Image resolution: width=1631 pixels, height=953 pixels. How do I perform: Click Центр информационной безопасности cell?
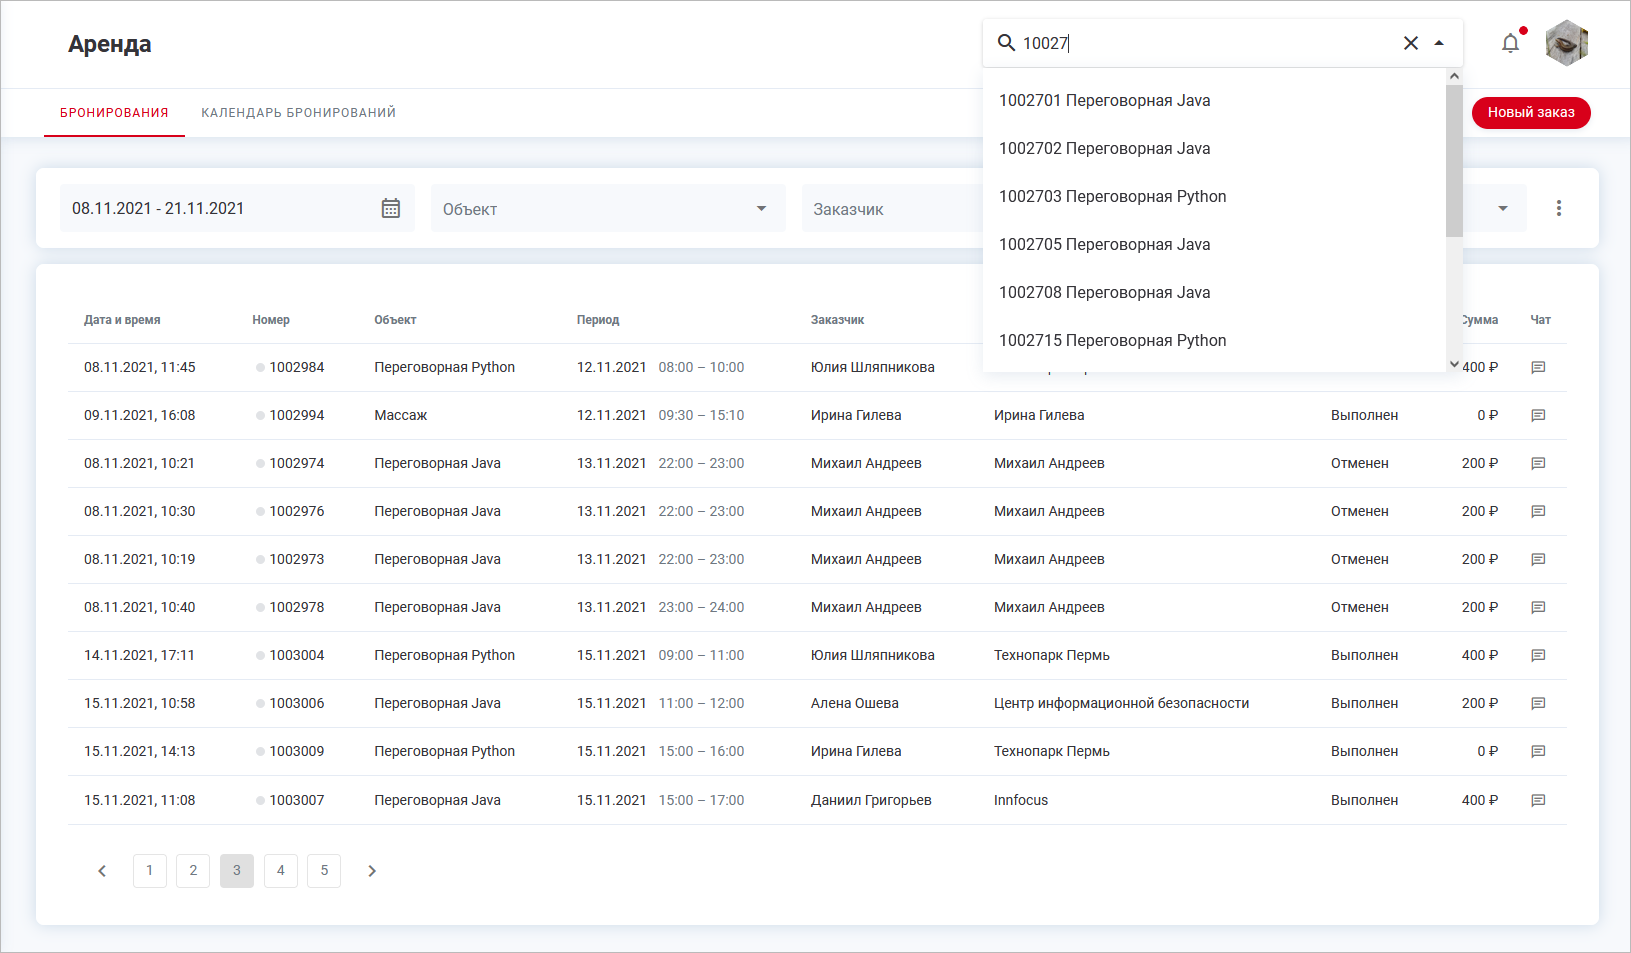coord(1121,703)
